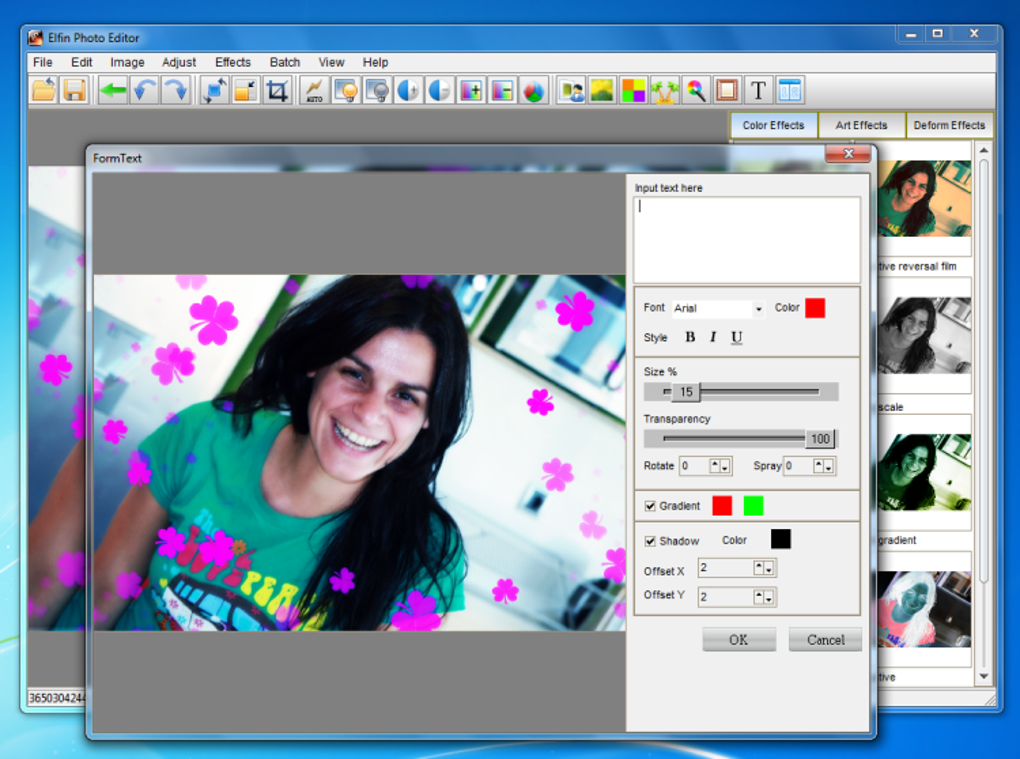Click the picture frame icon
Screen dimensions: 1020x759
(x=727, y=90)
